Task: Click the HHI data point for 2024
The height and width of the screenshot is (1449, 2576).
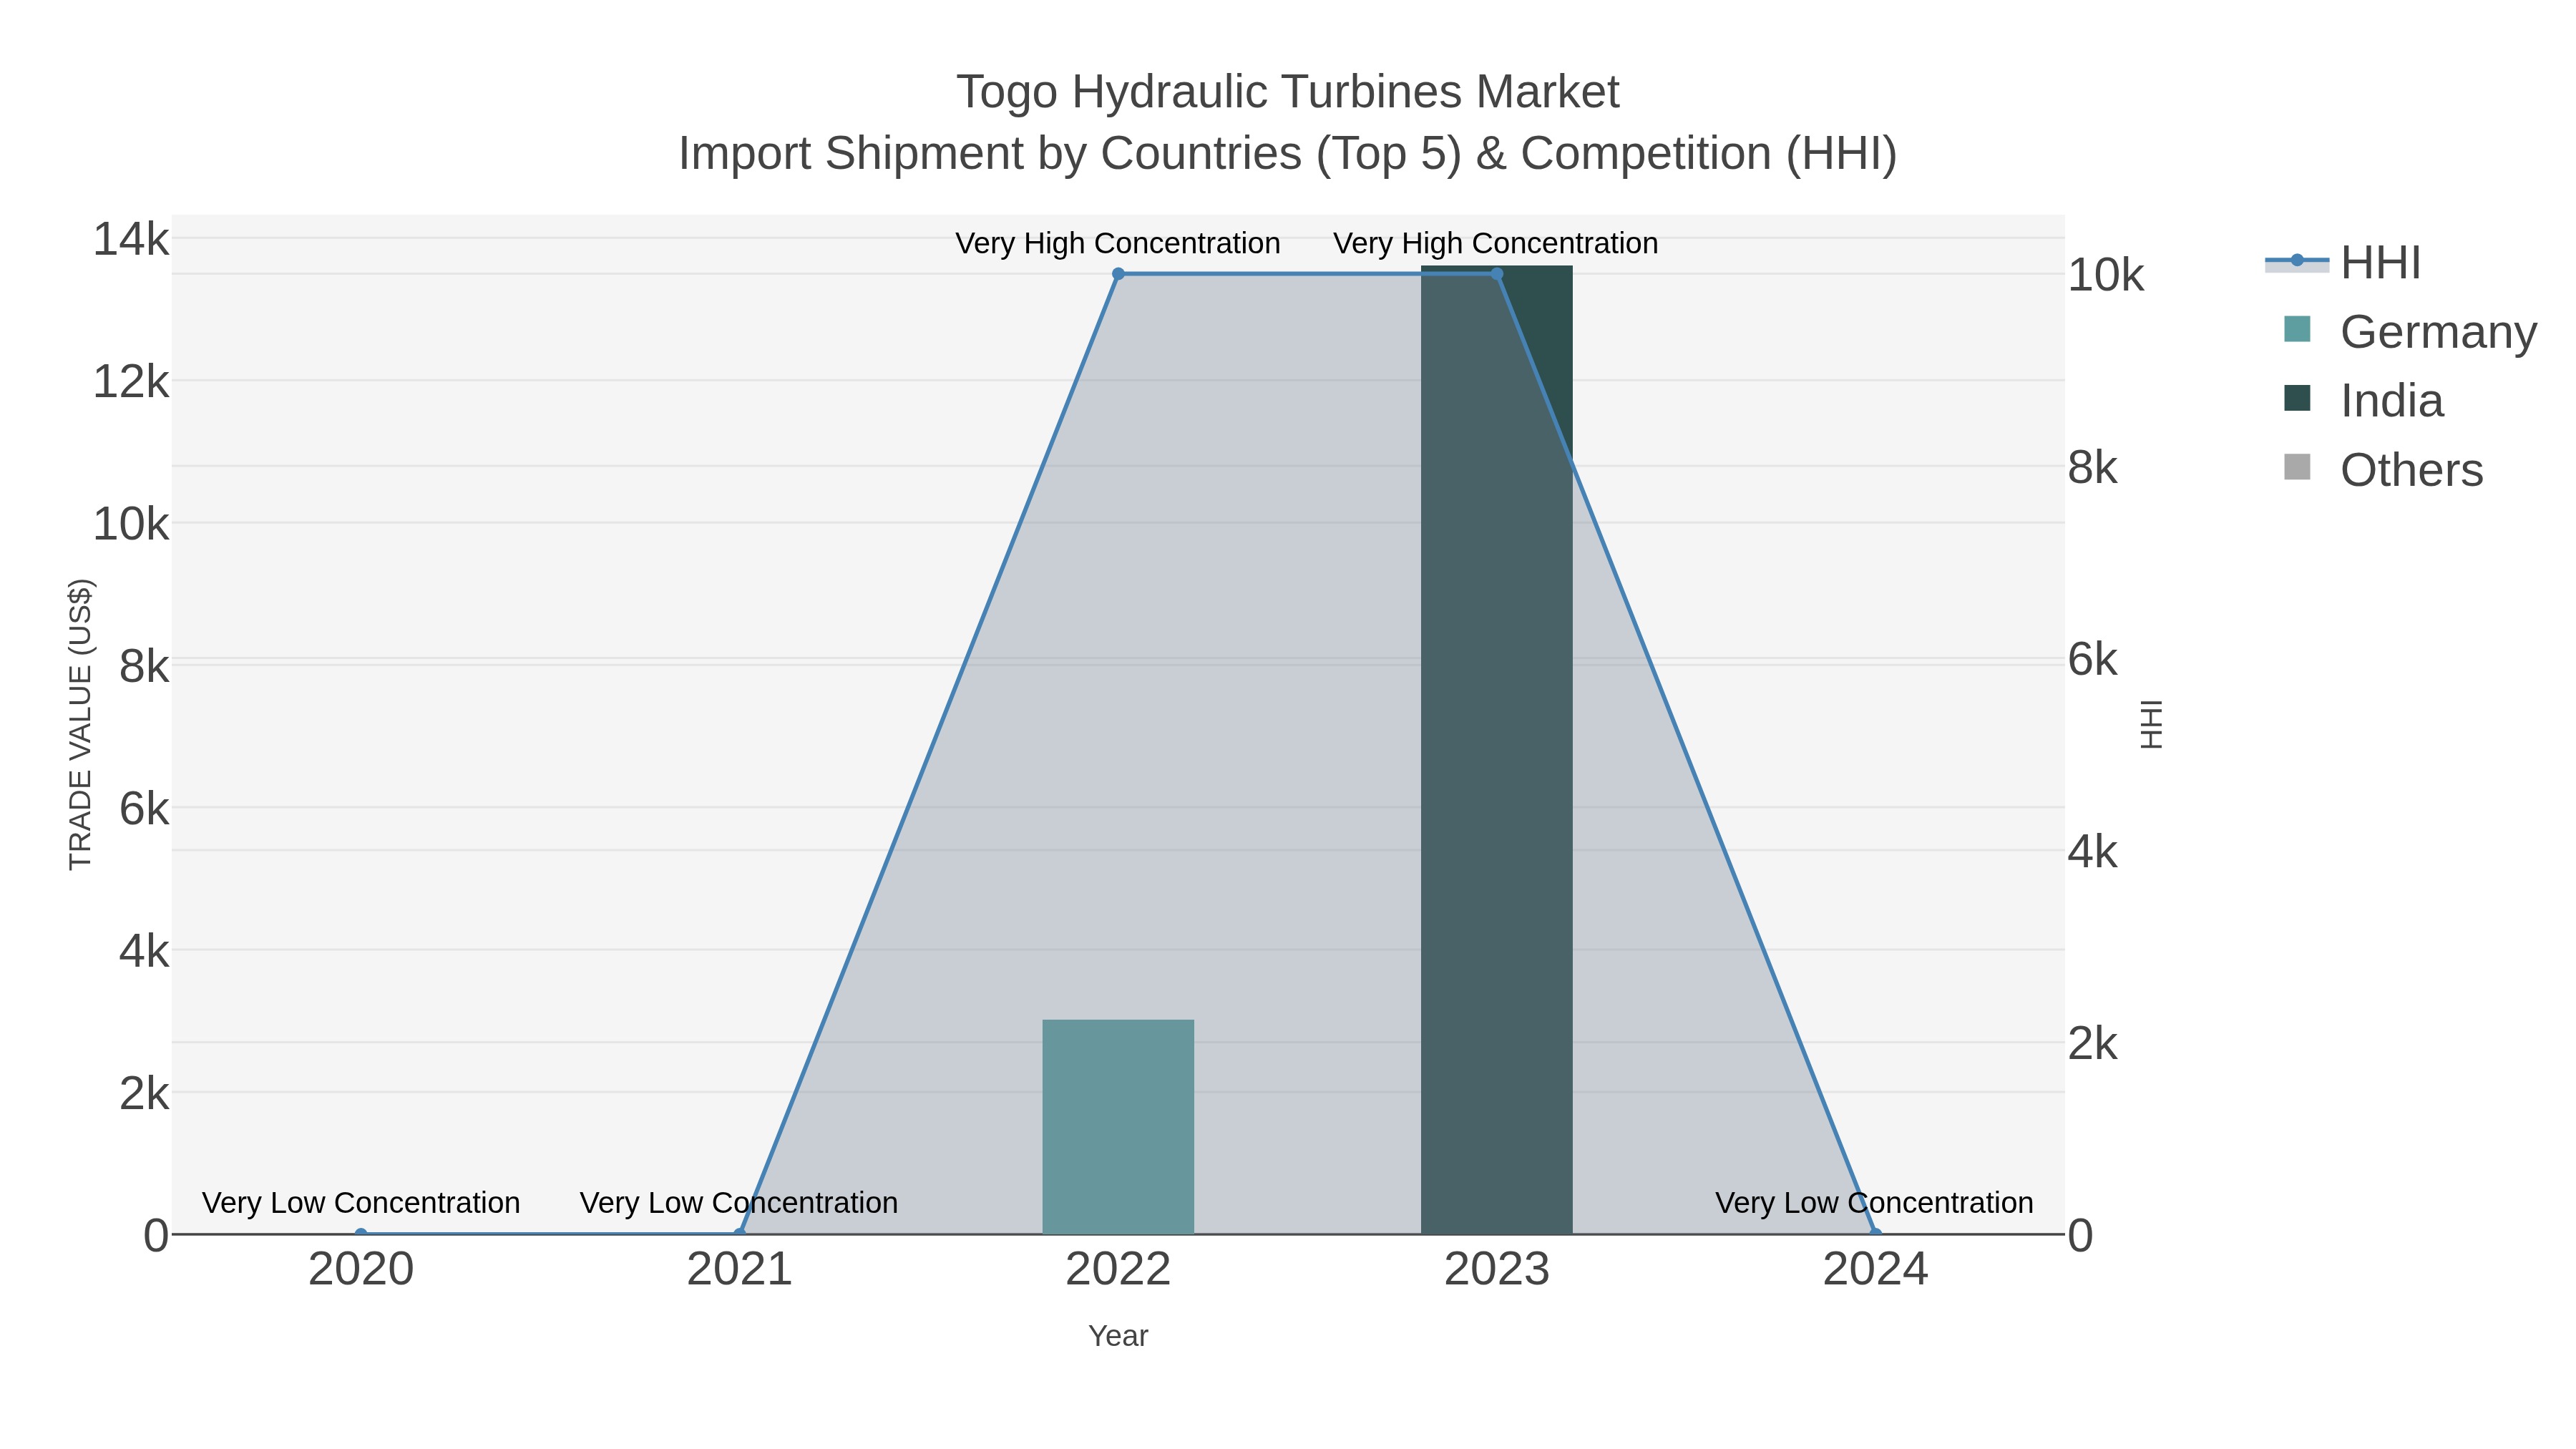Action: tap(1876, 1234)
